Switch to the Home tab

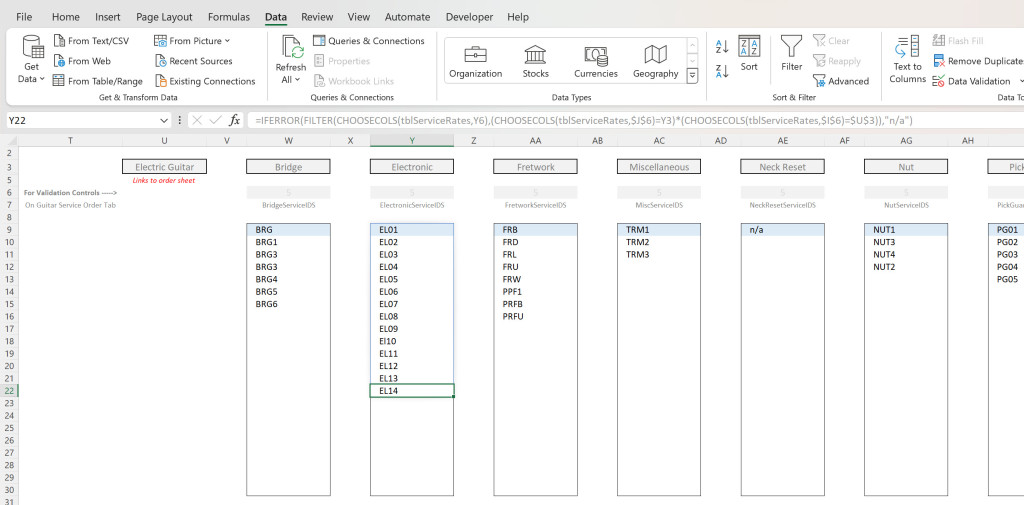[65, 17]
